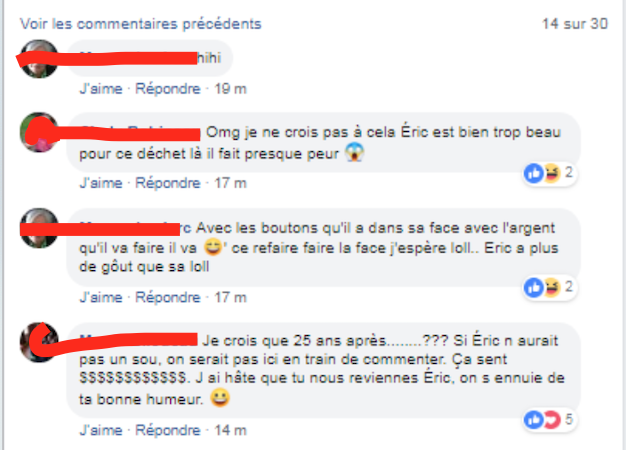Image resolution: width=626 pixels, height=450 pixels.
Task: Open thumbs-up reaction on 'Avec les boutons' comment
Action: click(x=534, y=287)
